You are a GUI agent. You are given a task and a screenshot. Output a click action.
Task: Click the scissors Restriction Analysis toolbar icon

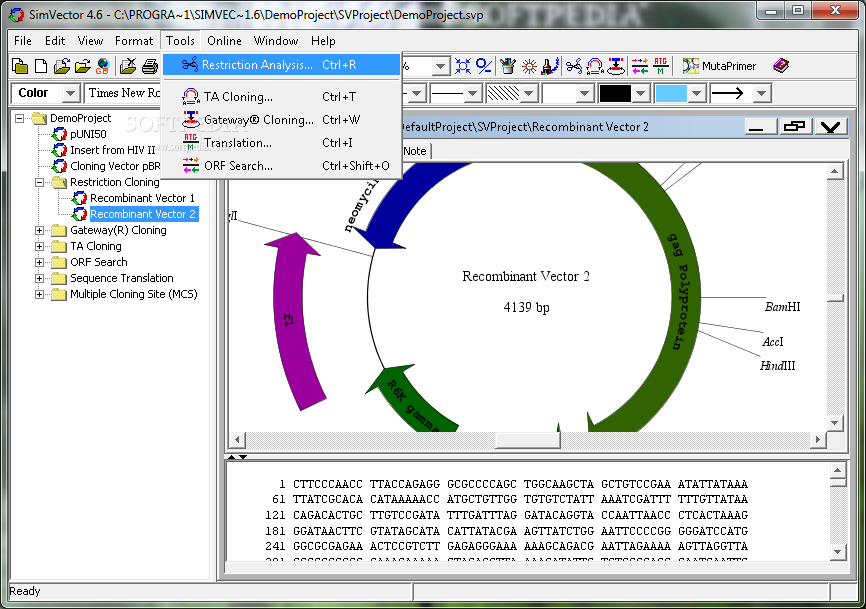click(x=574, y=66)
